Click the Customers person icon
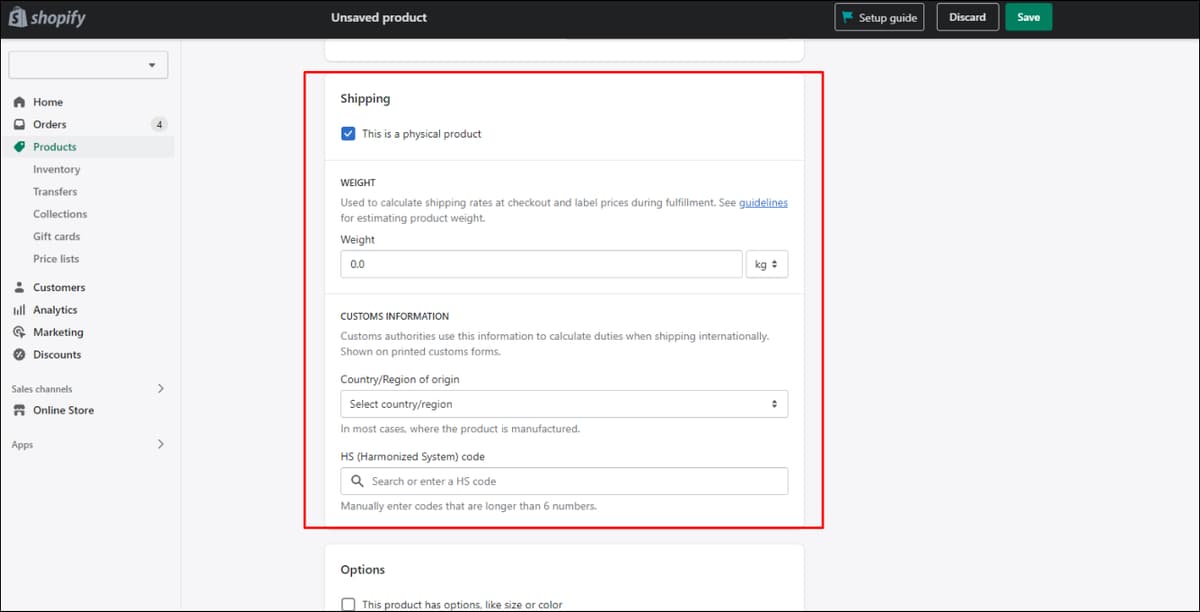Image resolution: width=1200 pixels, height=612 pixels. [19, 287]
